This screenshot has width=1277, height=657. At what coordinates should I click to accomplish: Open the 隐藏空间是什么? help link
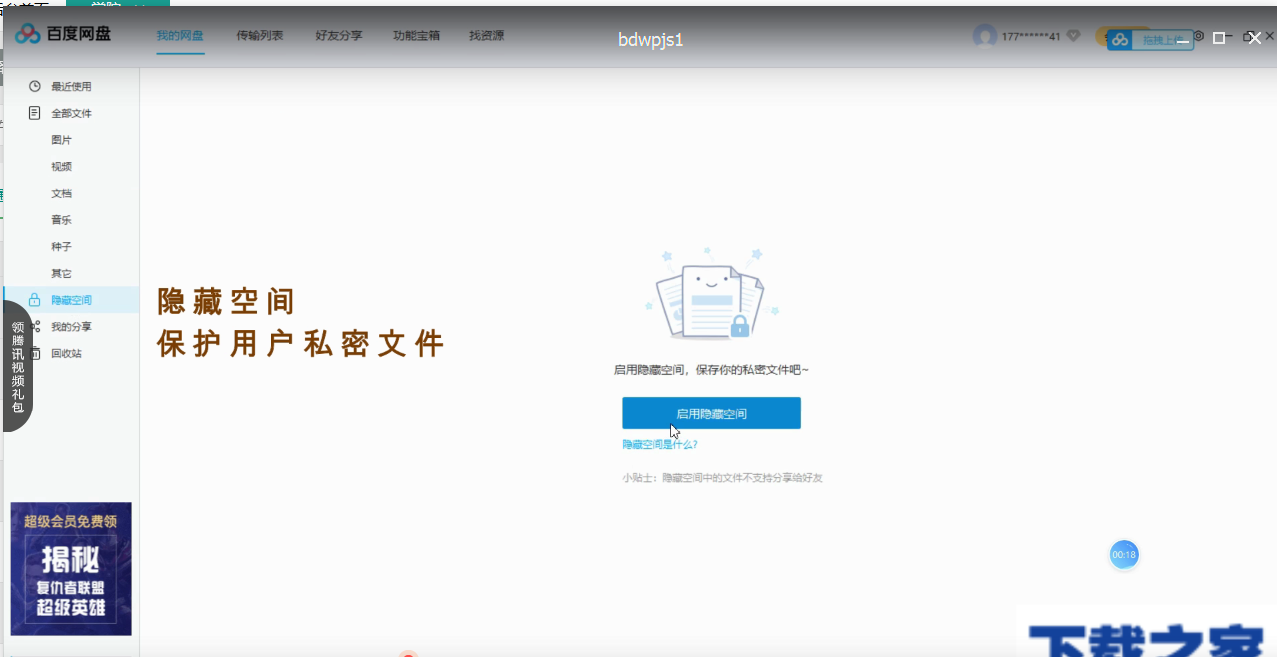click(x=662, y=443)
